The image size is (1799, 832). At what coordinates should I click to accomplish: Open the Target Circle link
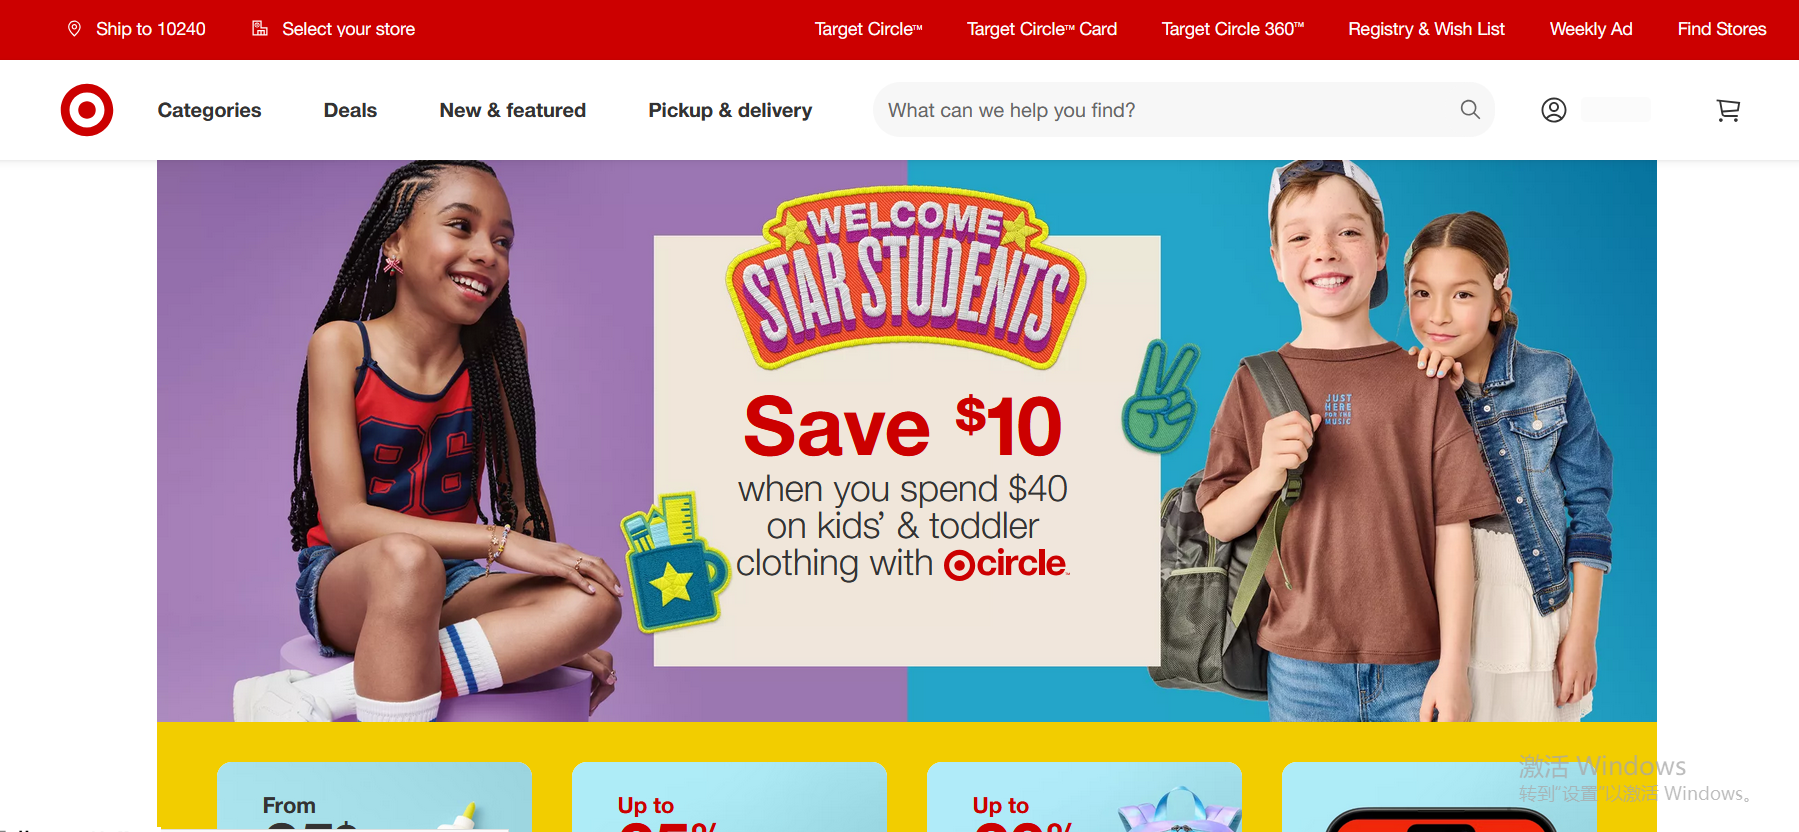coord(868,29)
